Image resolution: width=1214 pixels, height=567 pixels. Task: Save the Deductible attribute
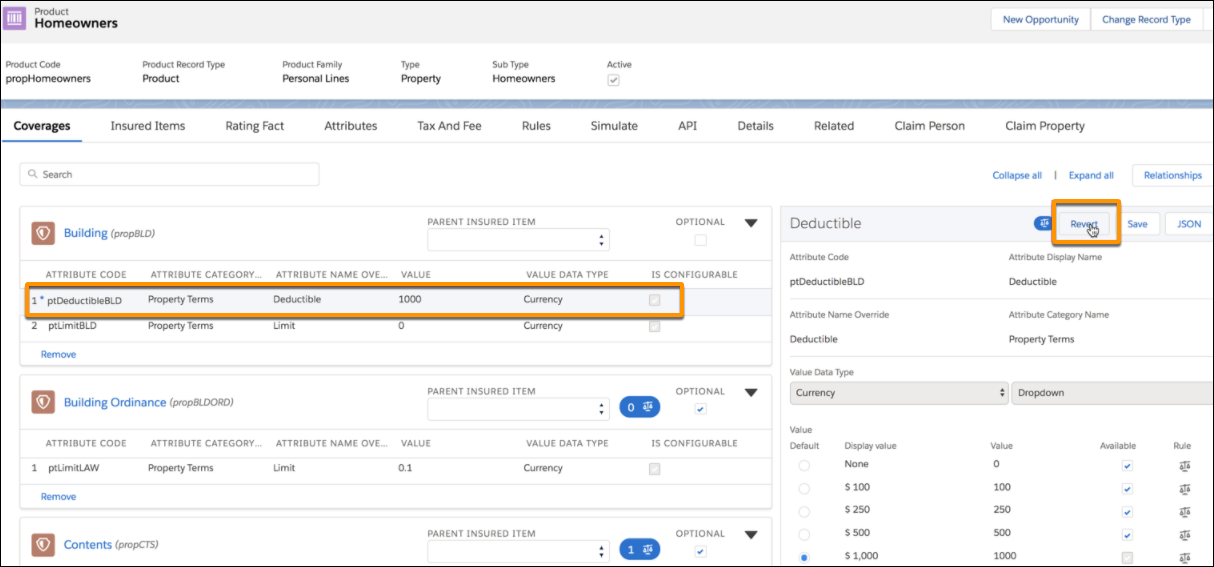(1137, 224)
